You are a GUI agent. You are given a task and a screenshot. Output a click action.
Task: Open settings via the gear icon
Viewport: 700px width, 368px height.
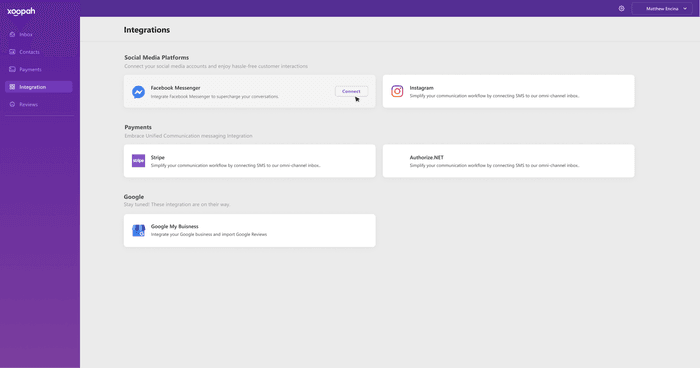pyautogui.click(x=621, y=8)
